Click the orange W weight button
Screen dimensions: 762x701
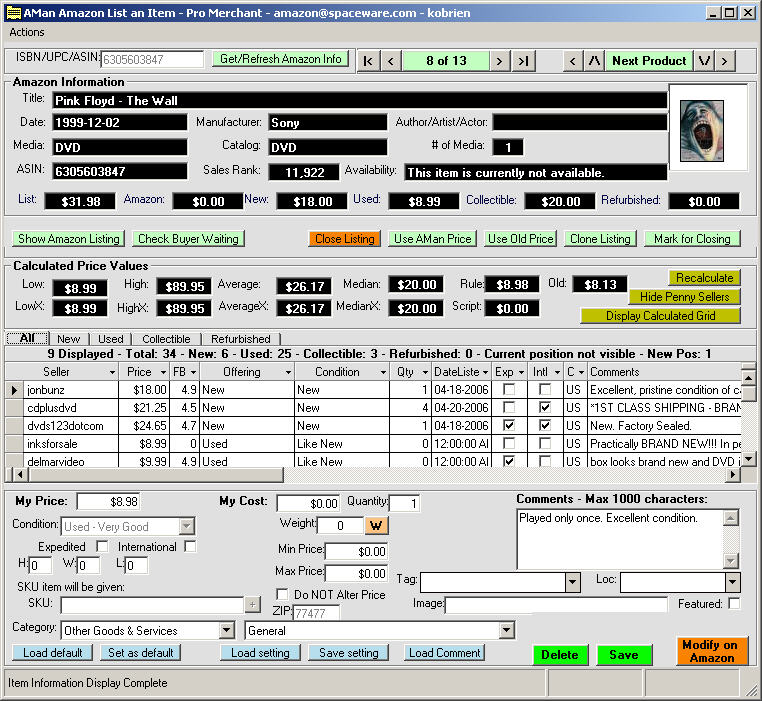pyautogui.click(x=377, y=525)
